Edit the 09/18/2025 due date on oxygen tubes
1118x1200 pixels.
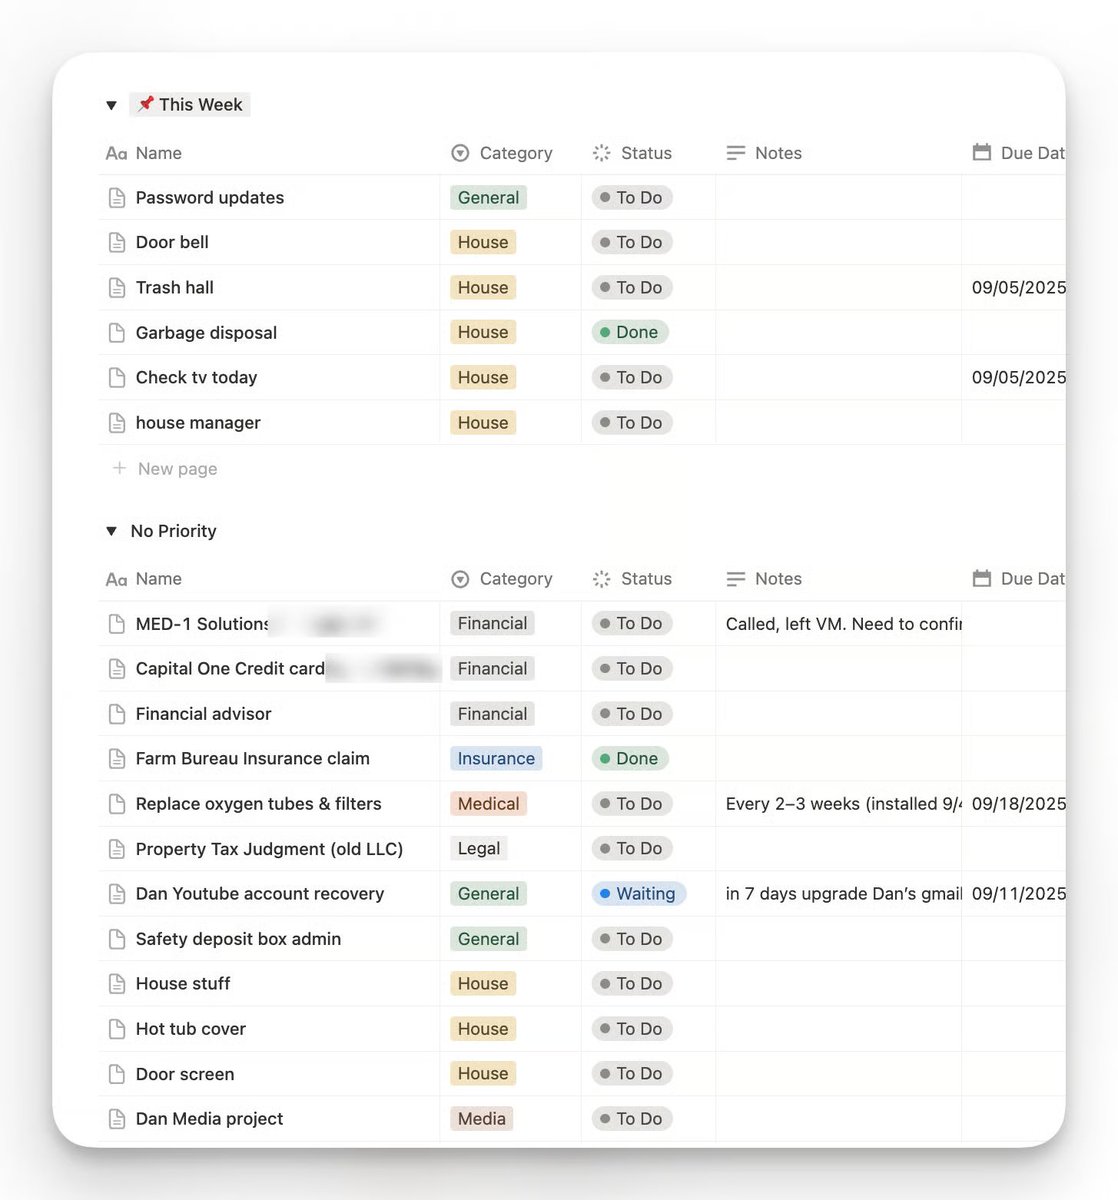pyautogui.click(x=1018, y=804)
